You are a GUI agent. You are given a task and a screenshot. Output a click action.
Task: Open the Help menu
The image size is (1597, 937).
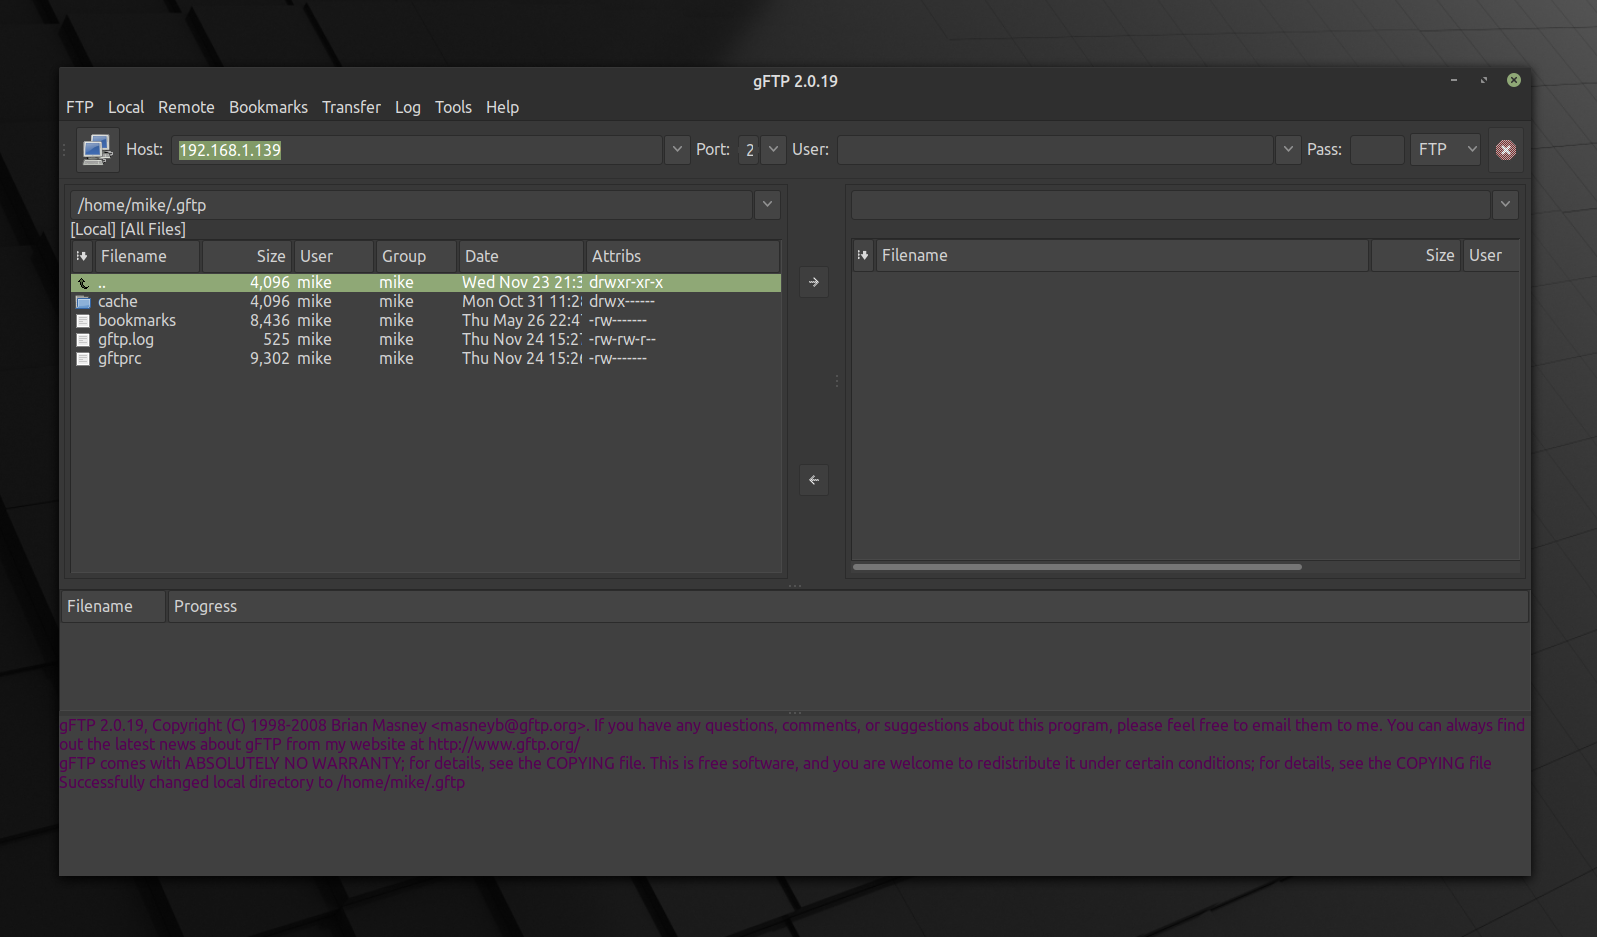[x=502, y=107]
